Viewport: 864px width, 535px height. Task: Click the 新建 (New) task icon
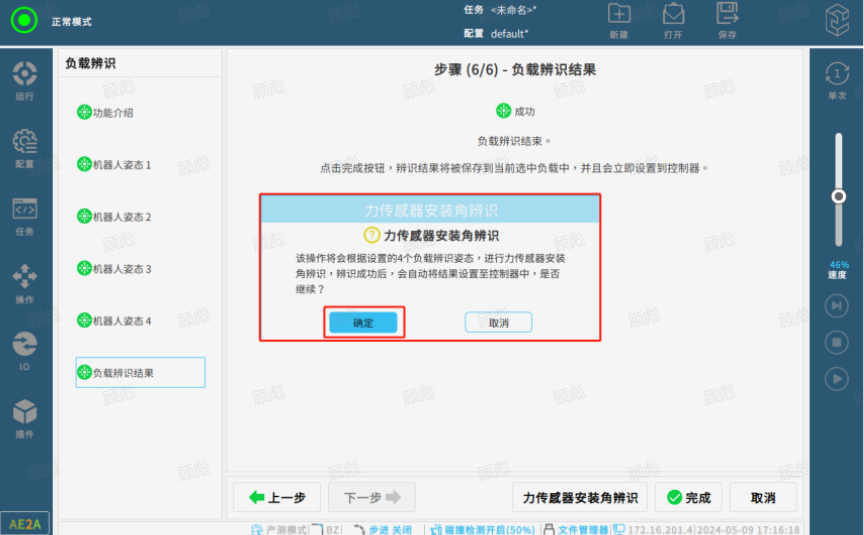[x=619, y=18]
